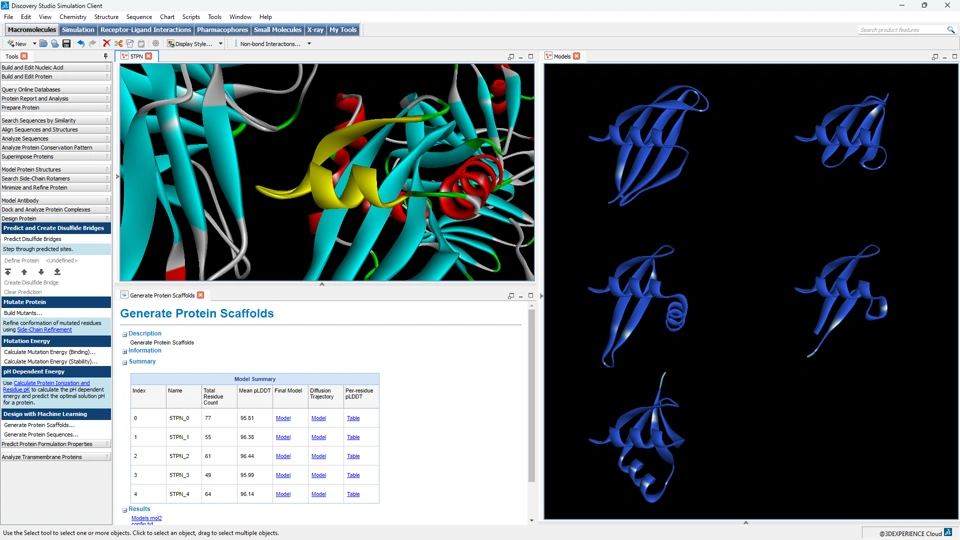
Task: Close the Generate Protein Scaffolds report tab
Action: [200, 295]
